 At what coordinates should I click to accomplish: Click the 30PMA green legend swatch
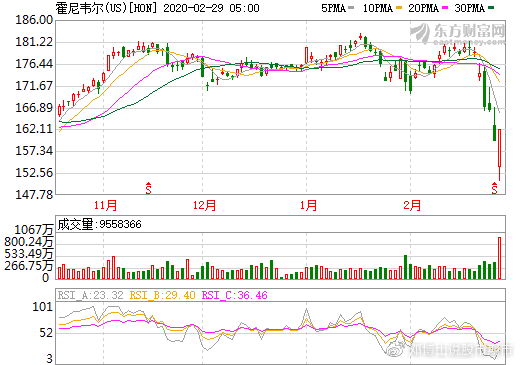click(x=491, y=8)
